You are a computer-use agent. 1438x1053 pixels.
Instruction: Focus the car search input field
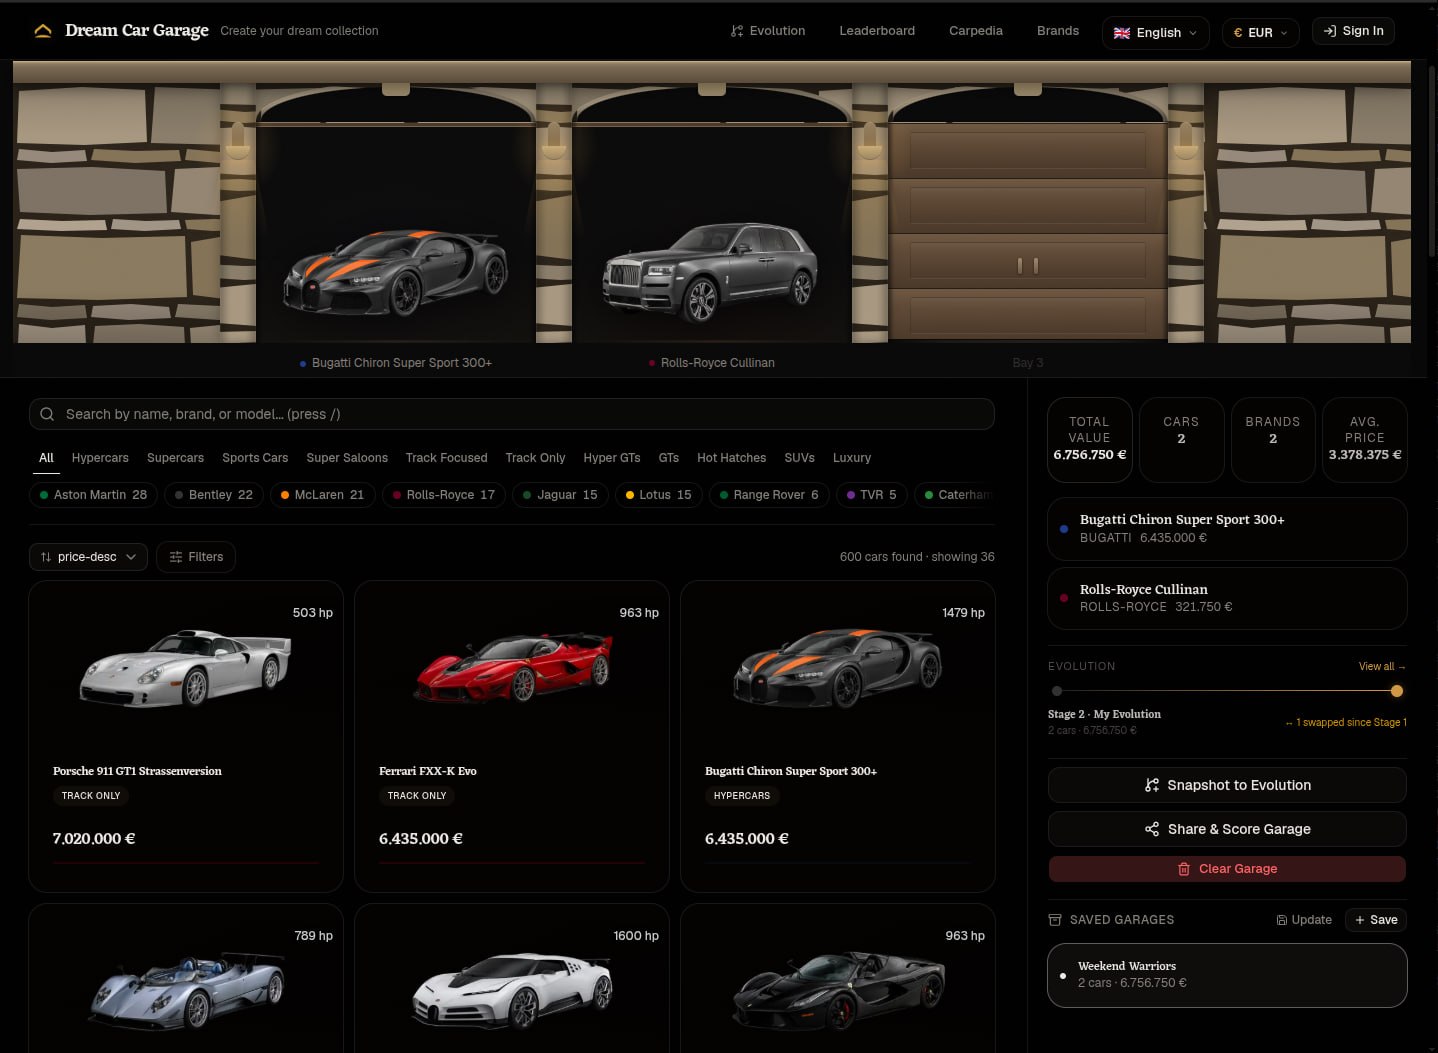(512, 414)
